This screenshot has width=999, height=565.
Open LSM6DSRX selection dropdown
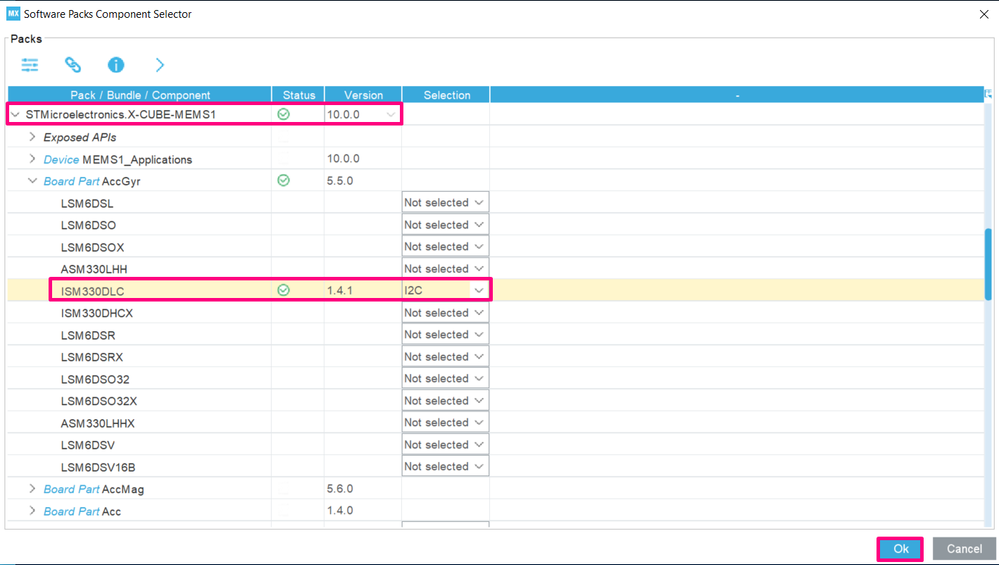coord(445,357)
